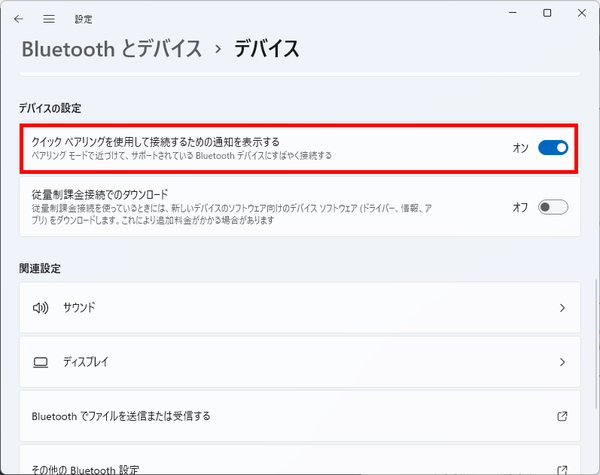Open the hamburger navigation menu
Image resolution: width=600 pixels, height=475 pixels.
pyautogui.click(x=49, y=19)
